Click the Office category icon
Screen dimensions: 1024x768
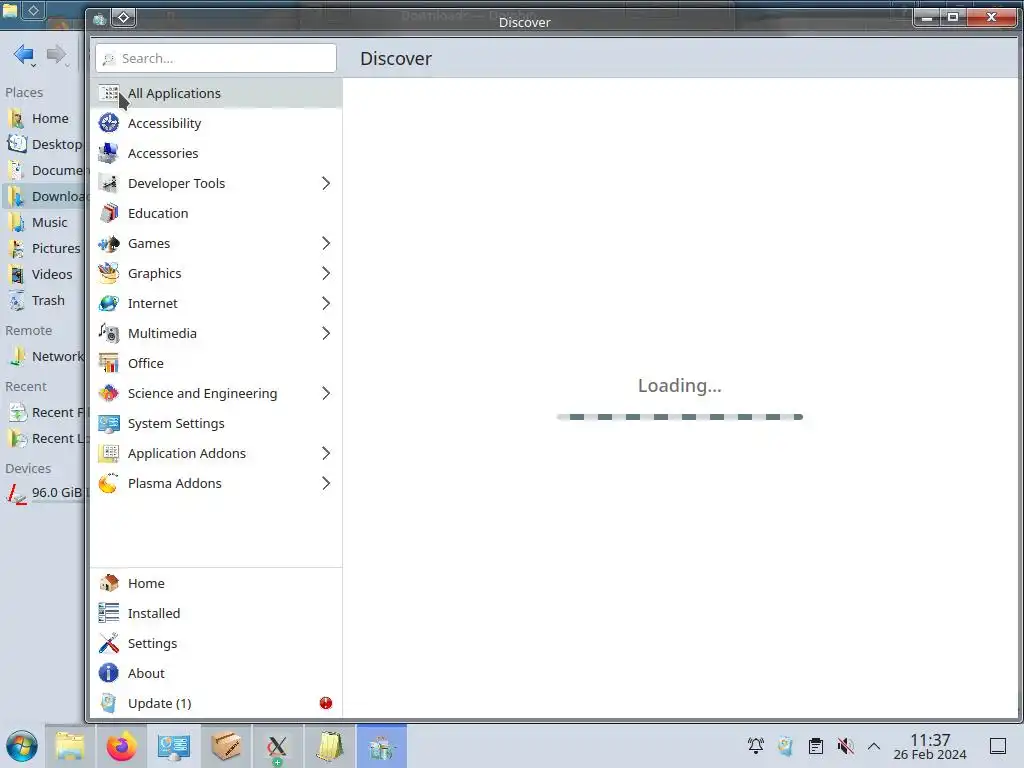click(x=108, y=364)
